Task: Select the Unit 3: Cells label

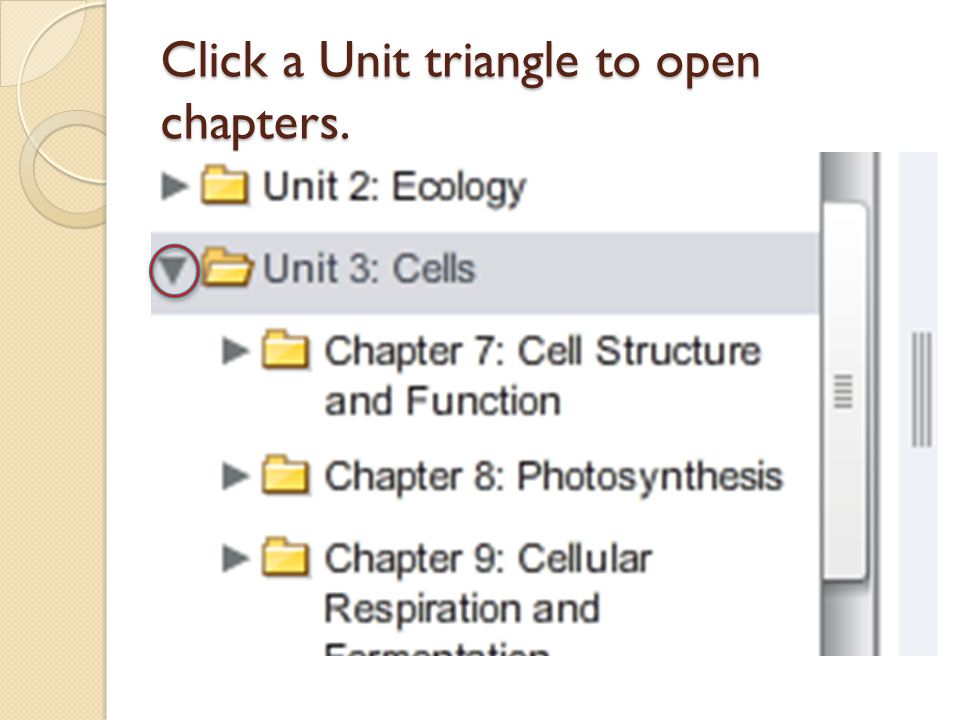Action: pos(369,269)
